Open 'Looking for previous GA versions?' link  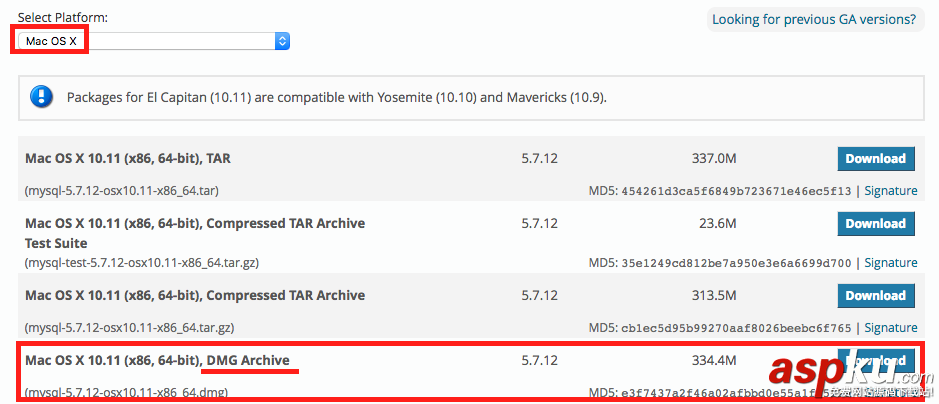pyautogui.click(x=813, y=19)
